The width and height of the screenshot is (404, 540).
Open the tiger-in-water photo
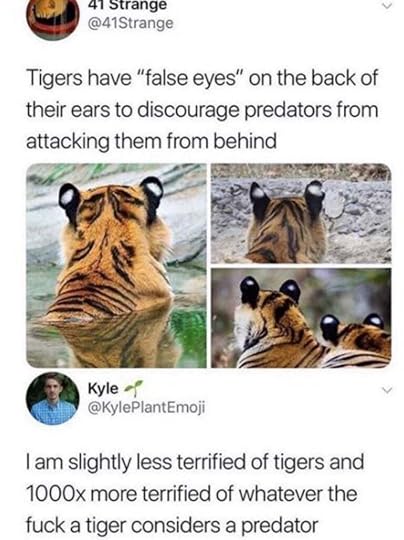click(117, 266)
